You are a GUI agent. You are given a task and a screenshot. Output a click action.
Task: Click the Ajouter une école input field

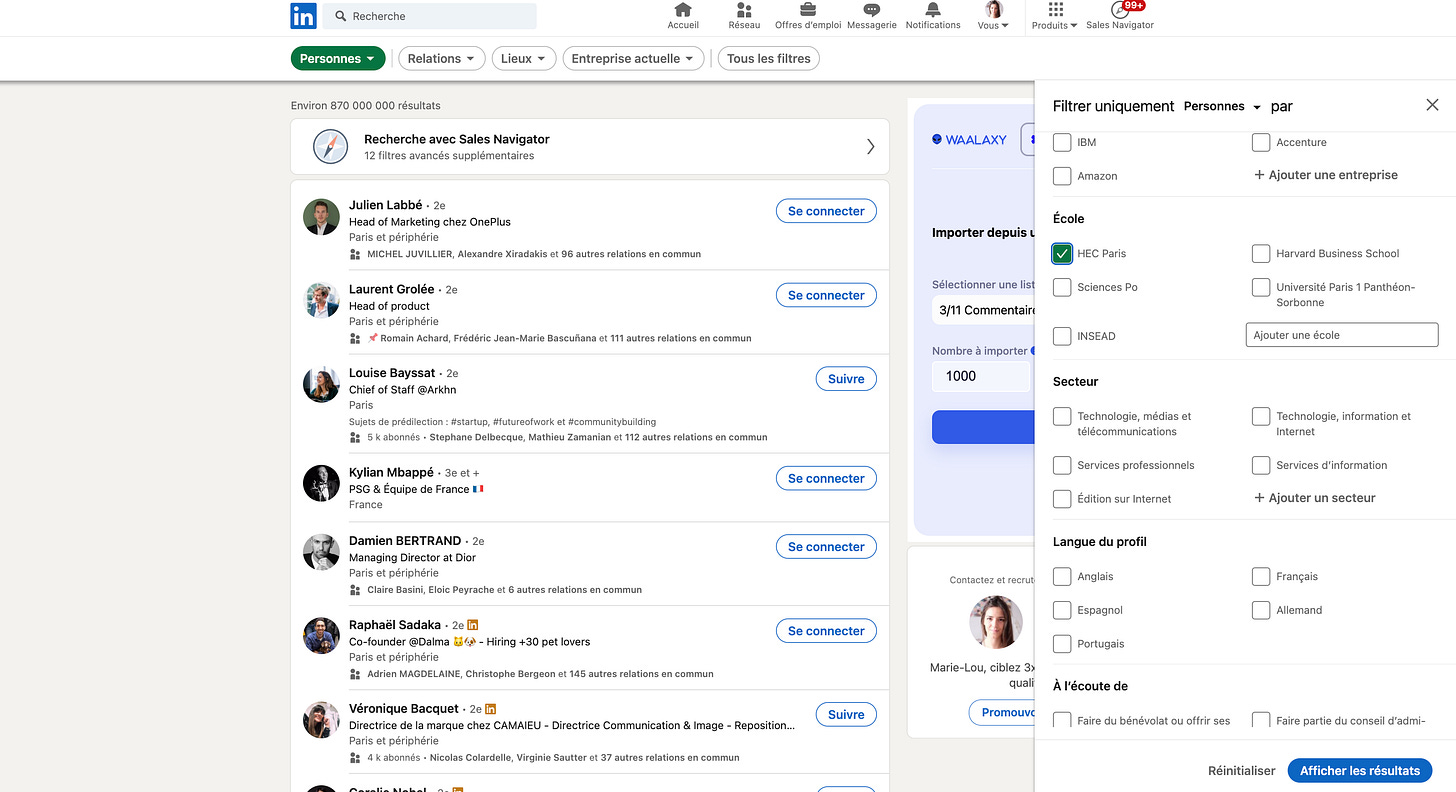tap(1342, 335)
